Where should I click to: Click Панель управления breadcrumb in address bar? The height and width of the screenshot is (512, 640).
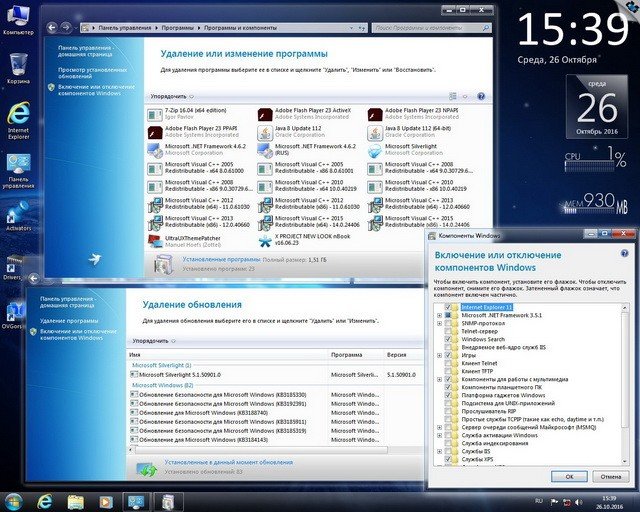124,28
